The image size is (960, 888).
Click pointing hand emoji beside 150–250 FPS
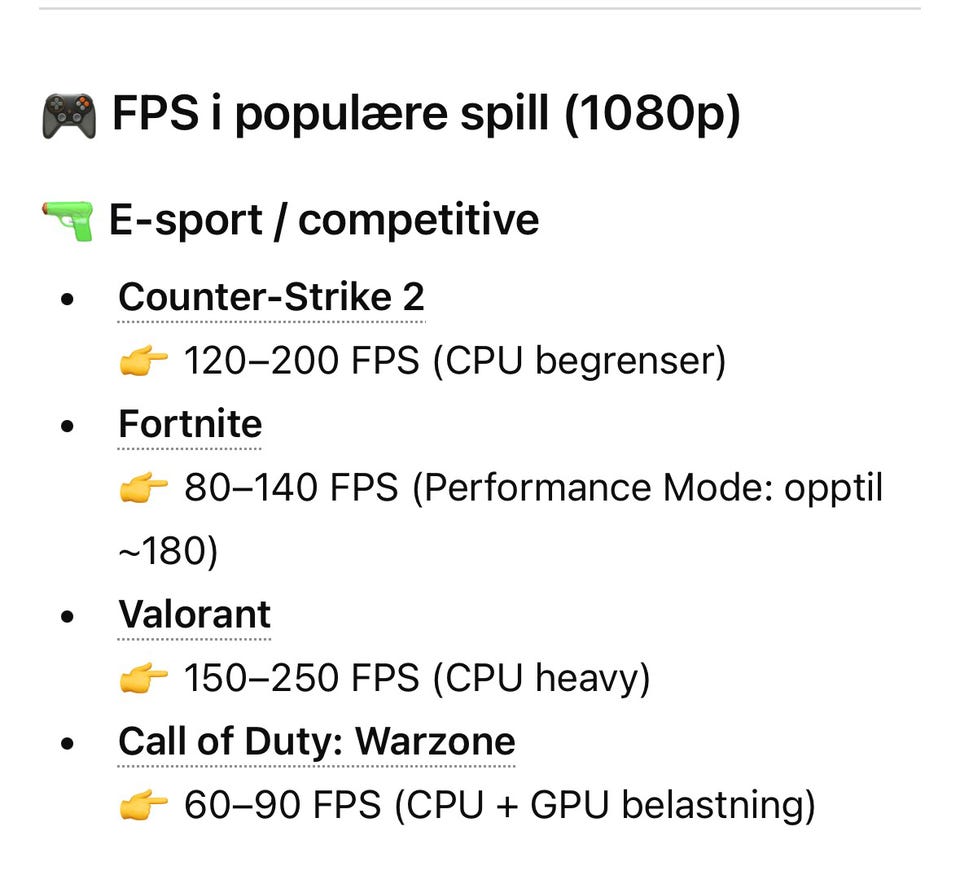[x=143, y=679]
